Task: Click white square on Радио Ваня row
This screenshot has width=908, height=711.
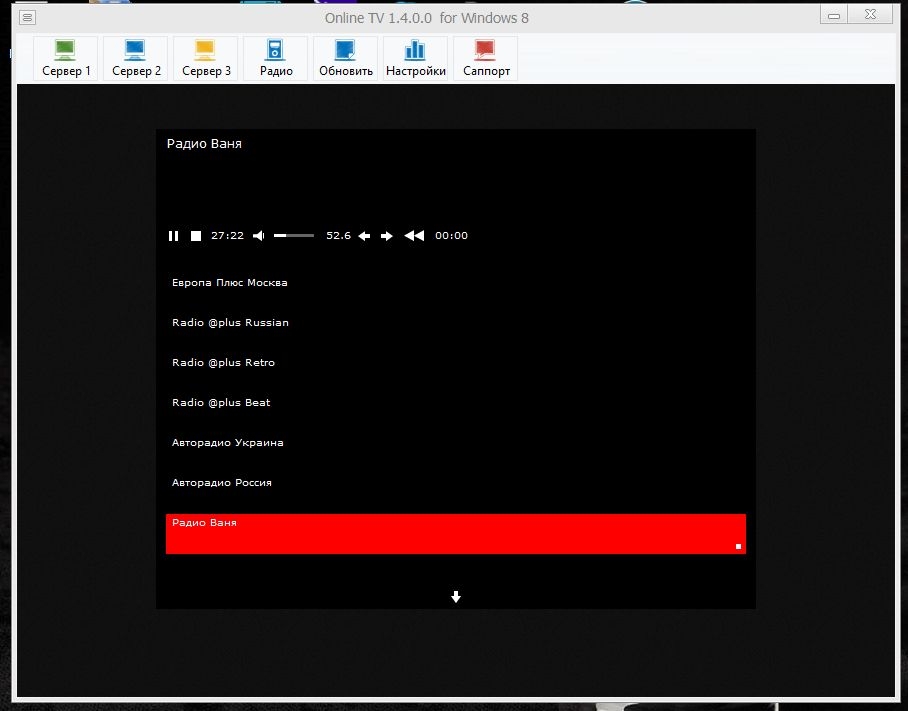Action: coord(738,546)
